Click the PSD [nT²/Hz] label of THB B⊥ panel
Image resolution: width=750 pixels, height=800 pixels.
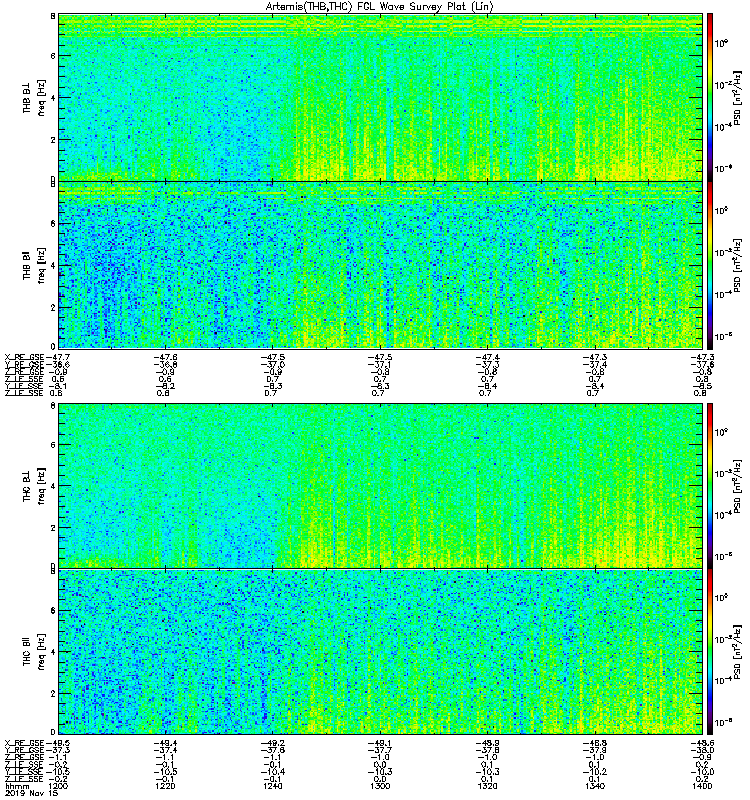coord(737,97)
